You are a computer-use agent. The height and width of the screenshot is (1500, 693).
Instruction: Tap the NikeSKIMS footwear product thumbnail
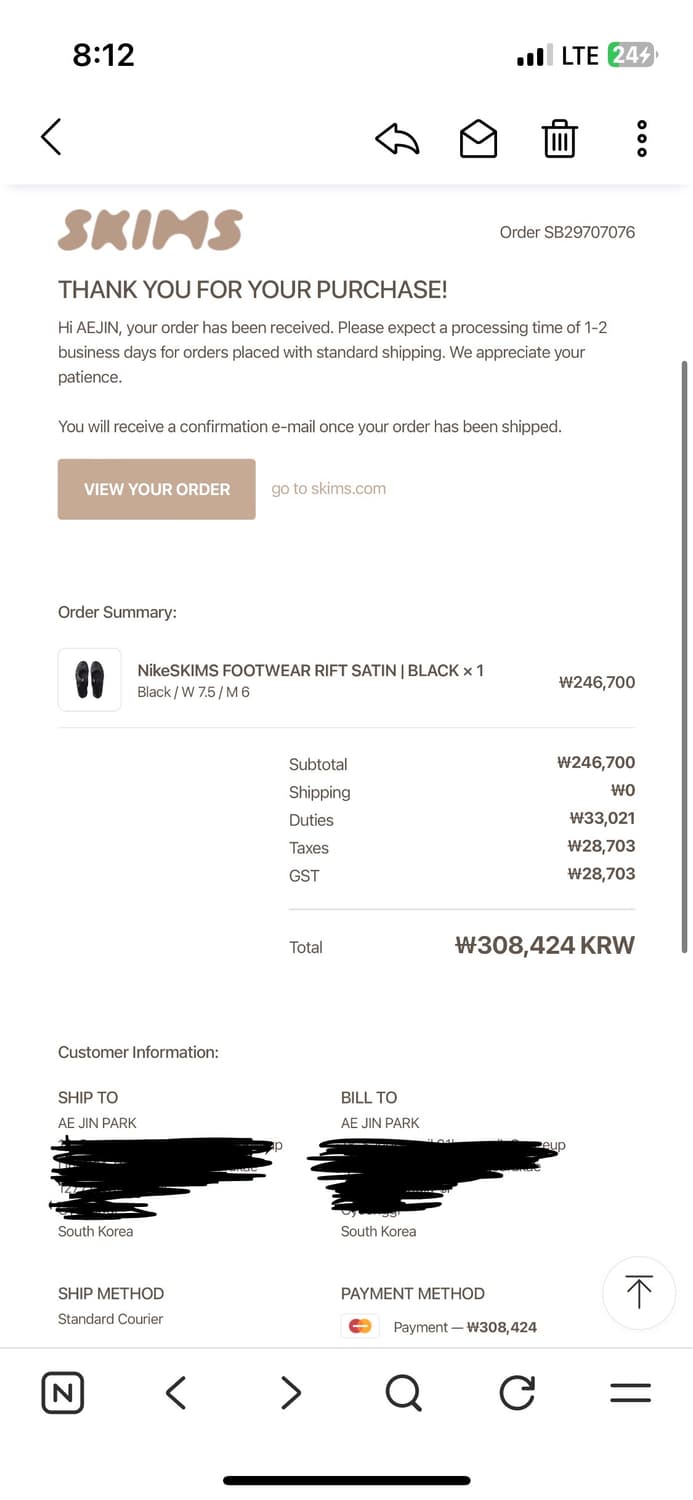89,679
